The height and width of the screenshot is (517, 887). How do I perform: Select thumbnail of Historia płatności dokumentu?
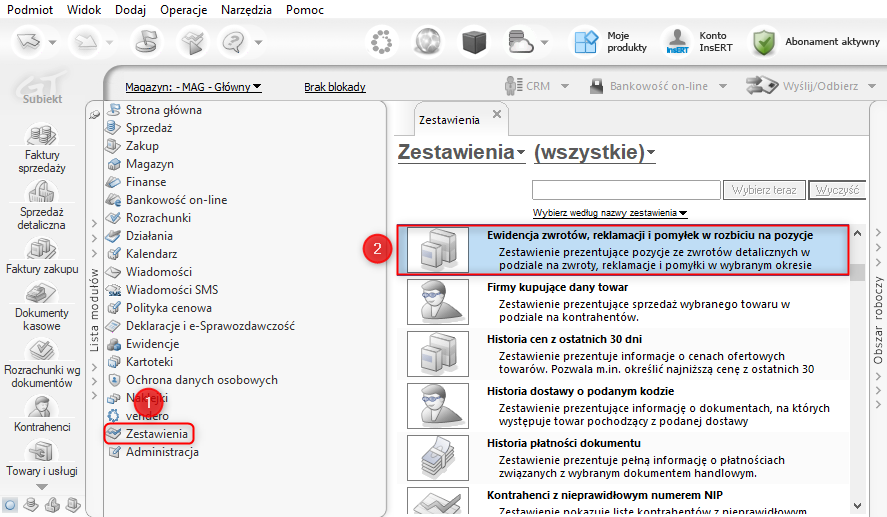click(x=438, y=458)
